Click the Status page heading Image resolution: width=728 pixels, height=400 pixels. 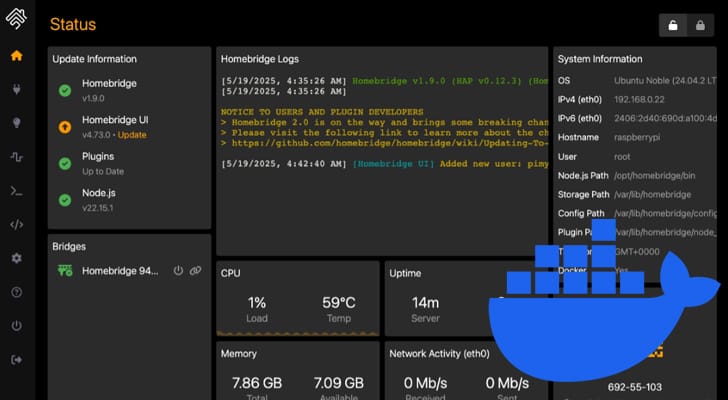point(73,24)
